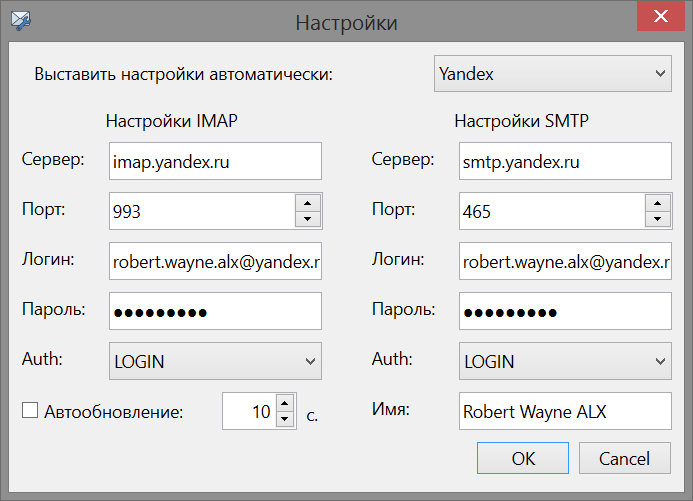Decrease the auto-refresh interval with the down arrow
The image size is (693, 501).
coord(285,419)
